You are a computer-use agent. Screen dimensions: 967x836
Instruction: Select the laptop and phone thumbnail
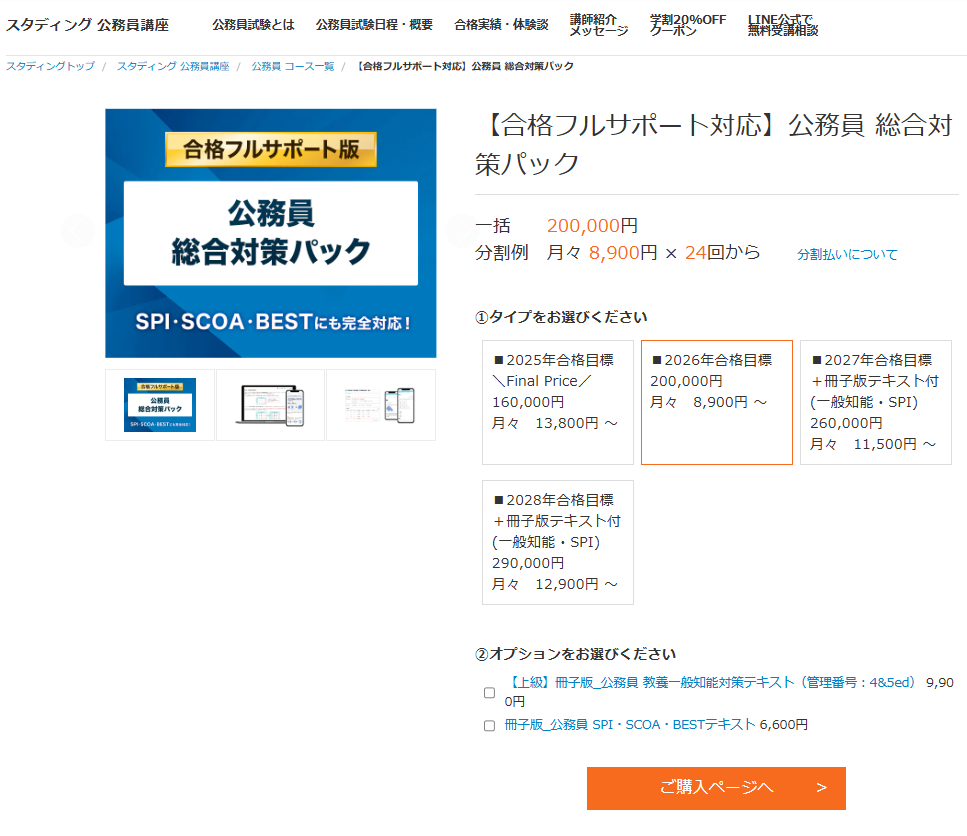click(x=270, y=405)
